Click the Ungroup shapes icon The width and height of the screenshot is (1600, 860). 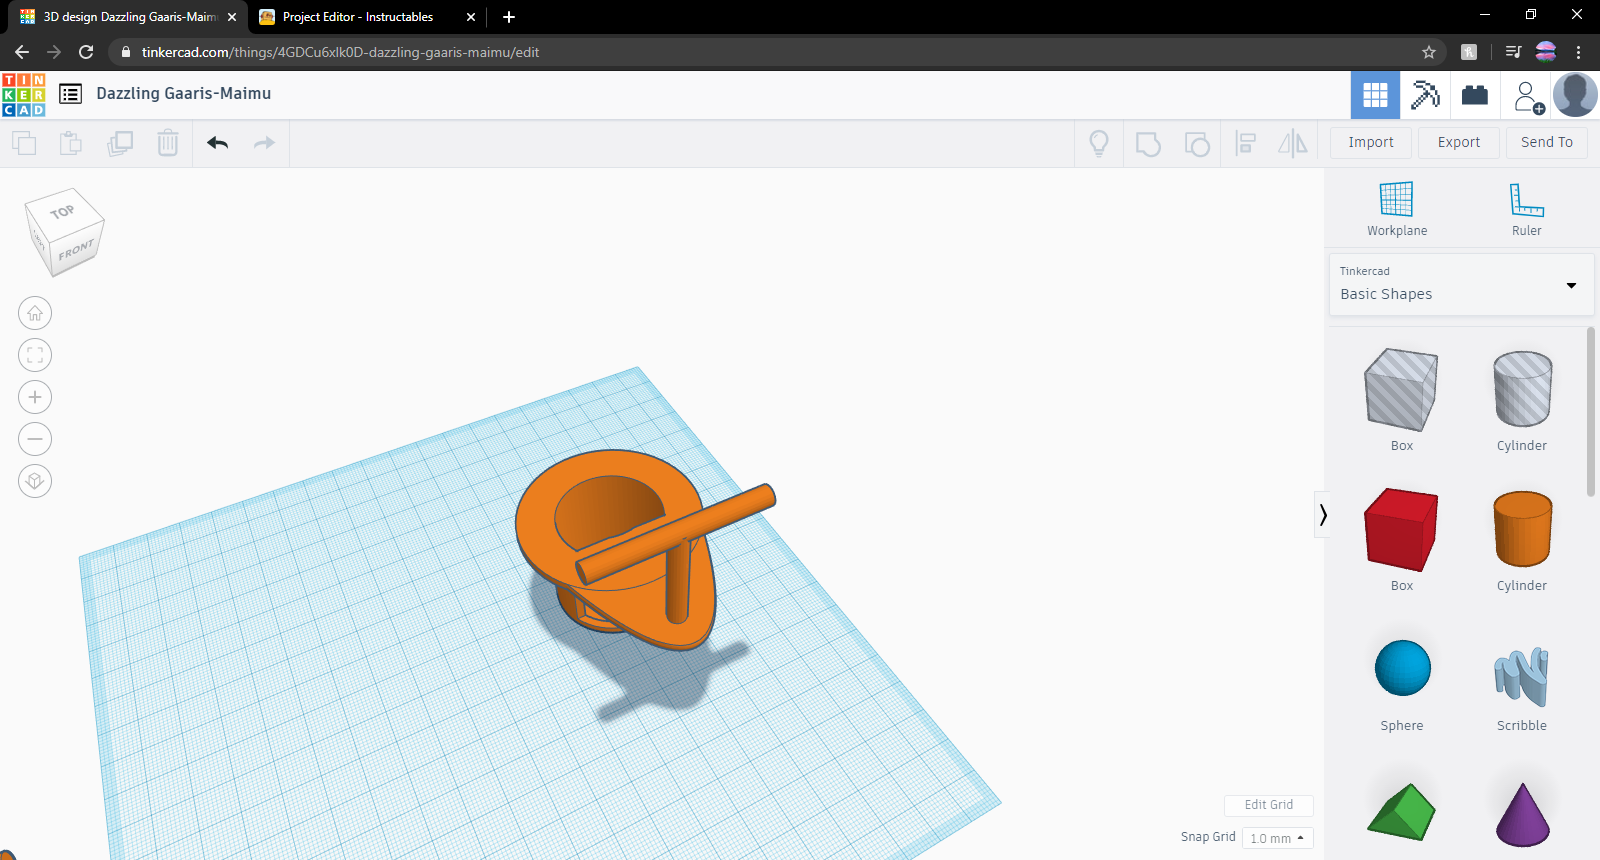1197,144
